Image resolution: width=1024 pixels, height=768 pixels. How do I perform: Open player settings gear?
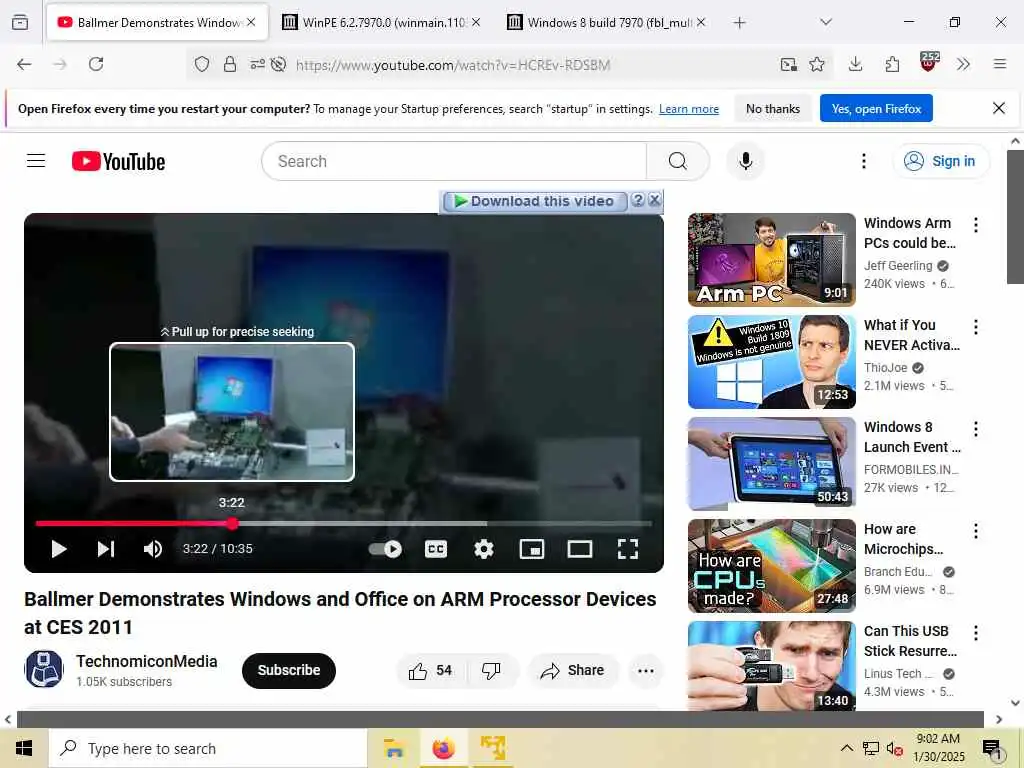483,549
